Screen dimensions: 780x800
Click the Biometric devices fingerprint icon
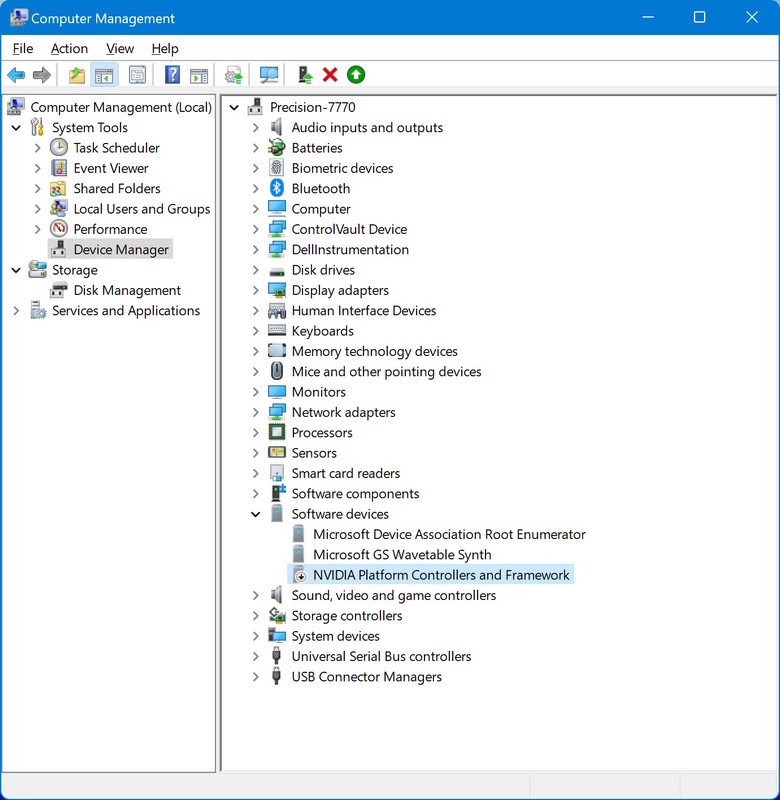pyautogui.click(x=277, y=168)
